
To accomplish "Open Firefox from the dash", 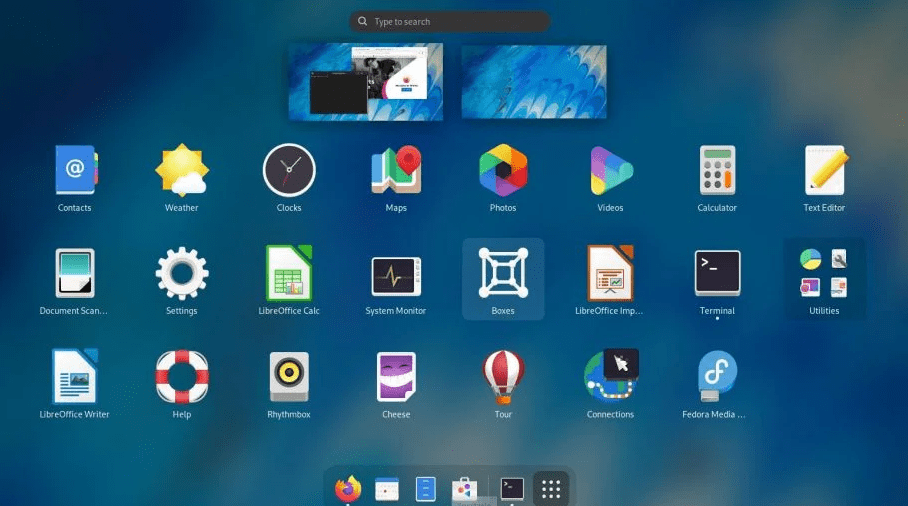I will click(348, 489).
